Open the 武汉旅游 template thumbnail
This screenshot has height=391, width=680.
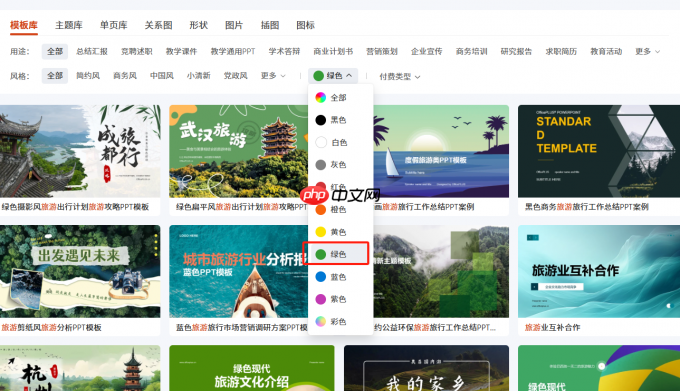(x=239, y=151)
